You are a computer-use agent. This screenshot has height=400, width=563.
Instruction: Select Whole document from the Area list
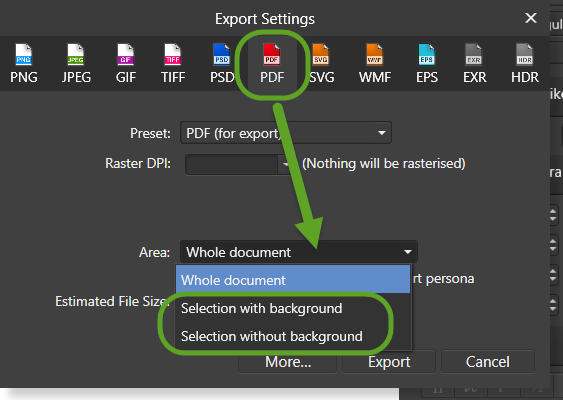[293, 280]
